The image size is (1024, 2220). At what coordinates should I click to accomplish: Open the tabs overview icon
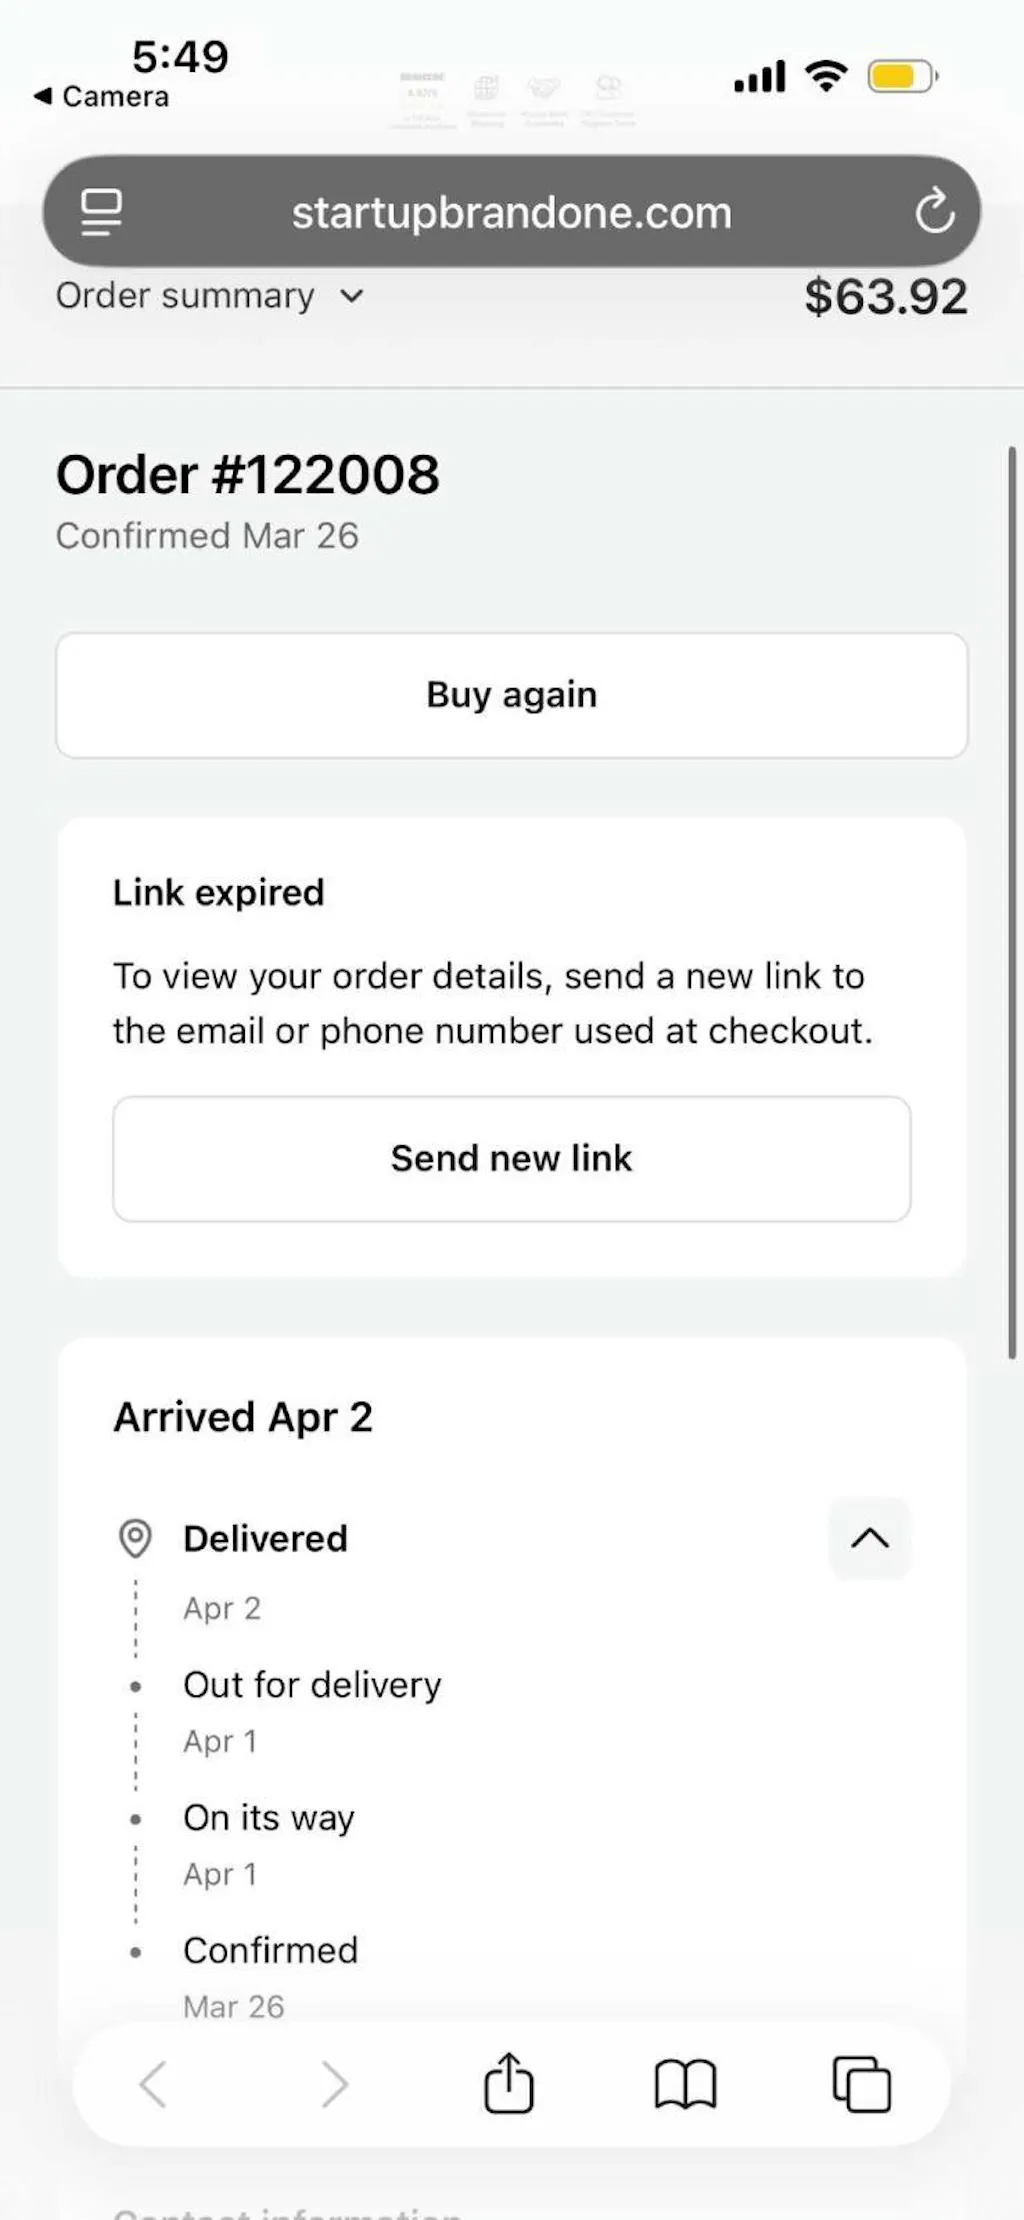coord(861,2085)
